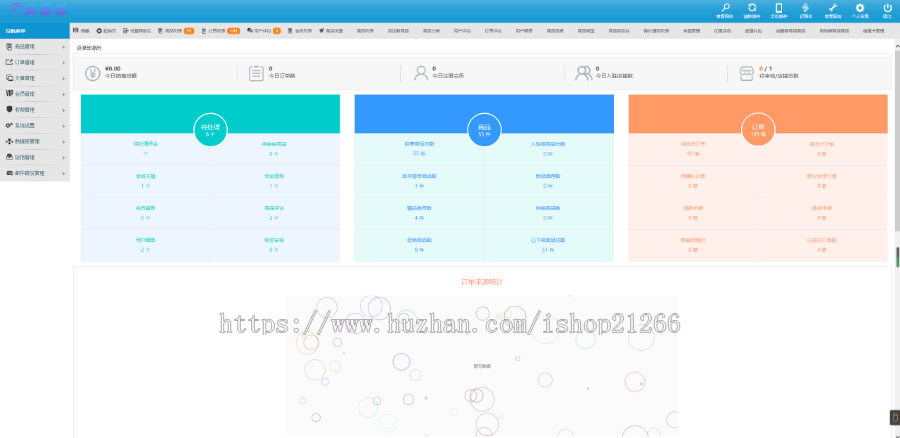Viewport: 900px width, 438px height.
Task: Open the off-shelf products cell showing 51 件
Action: [548, 245]
